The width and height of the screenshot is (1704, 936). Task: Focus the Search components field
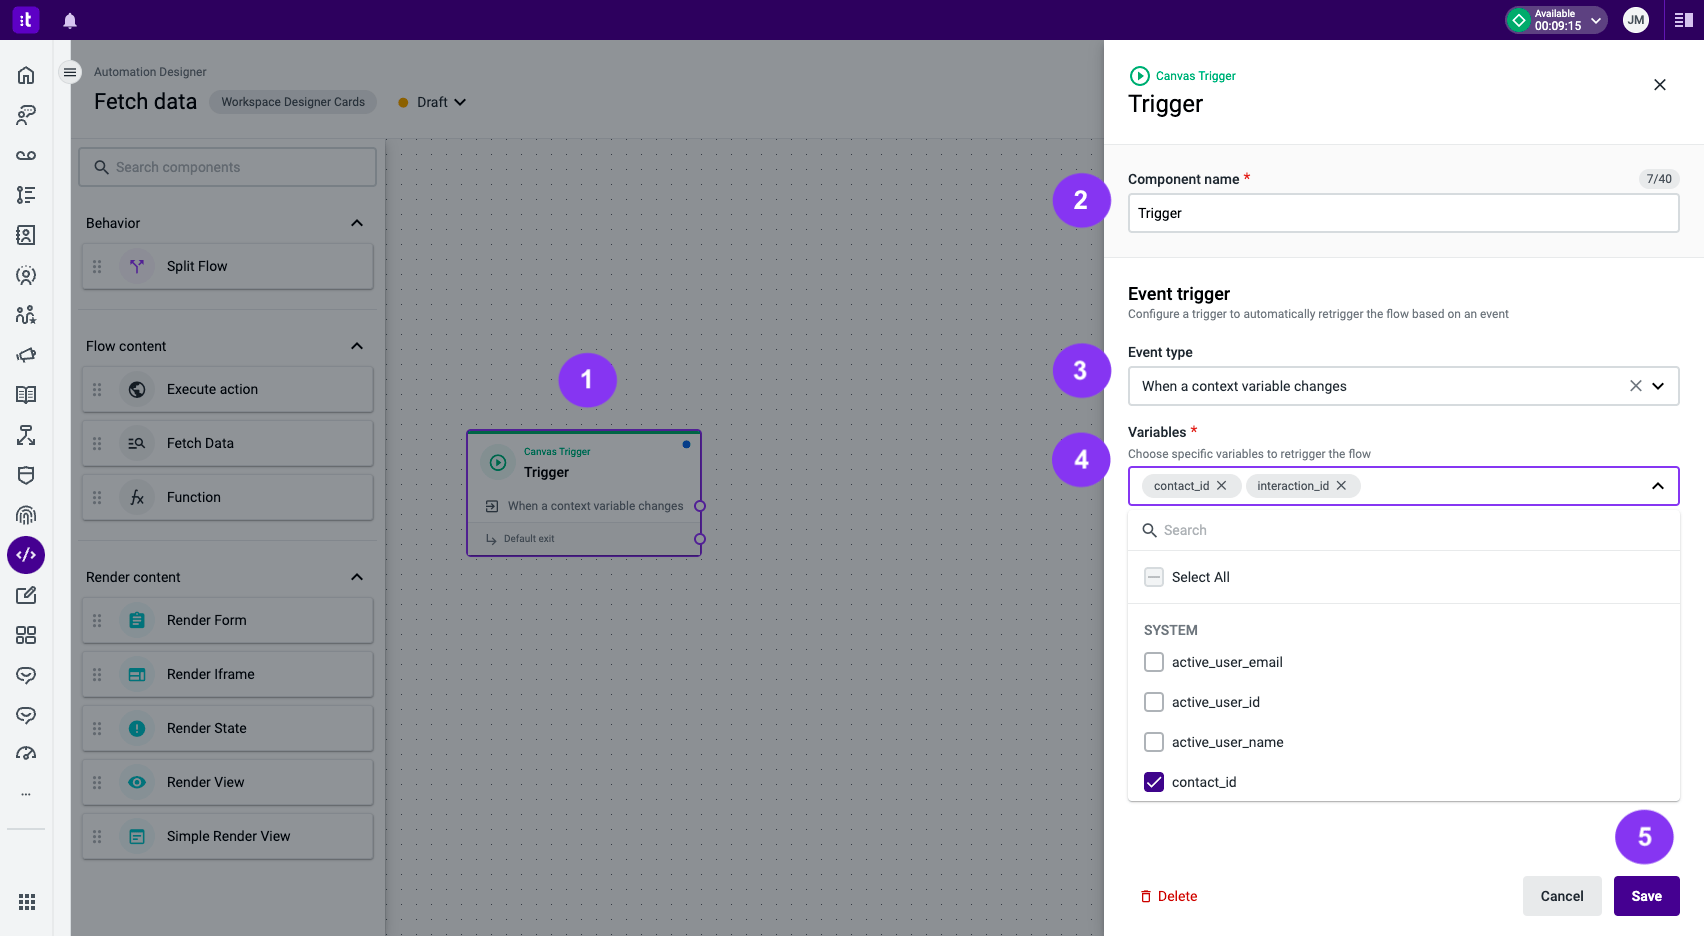[228, 167]
